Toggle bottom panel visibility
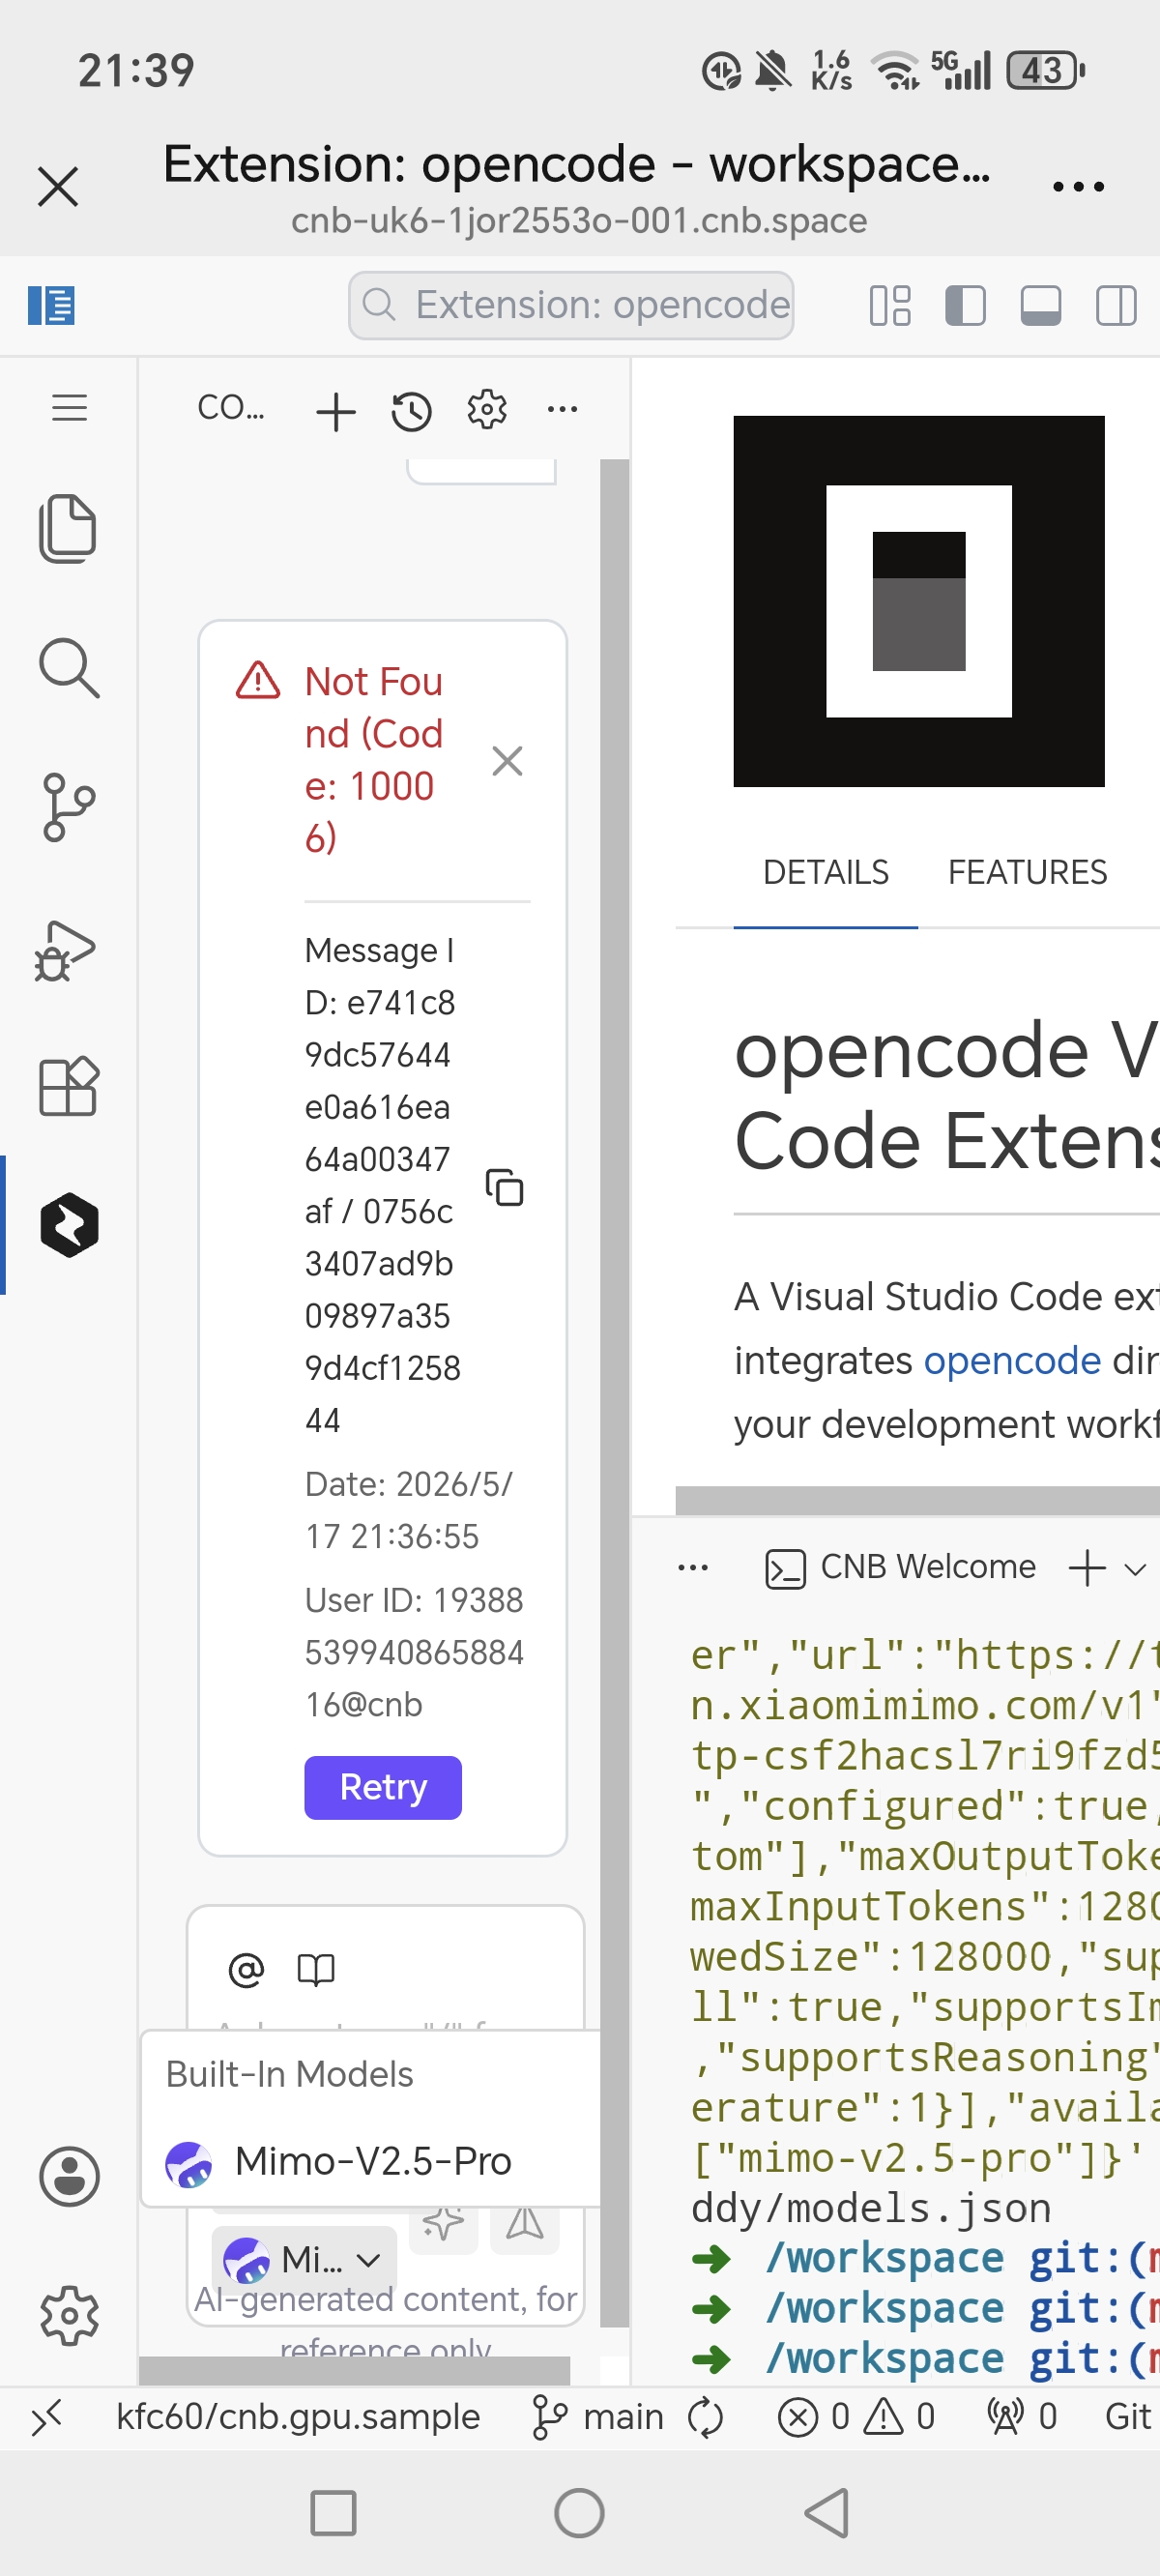 (1040, 305)
